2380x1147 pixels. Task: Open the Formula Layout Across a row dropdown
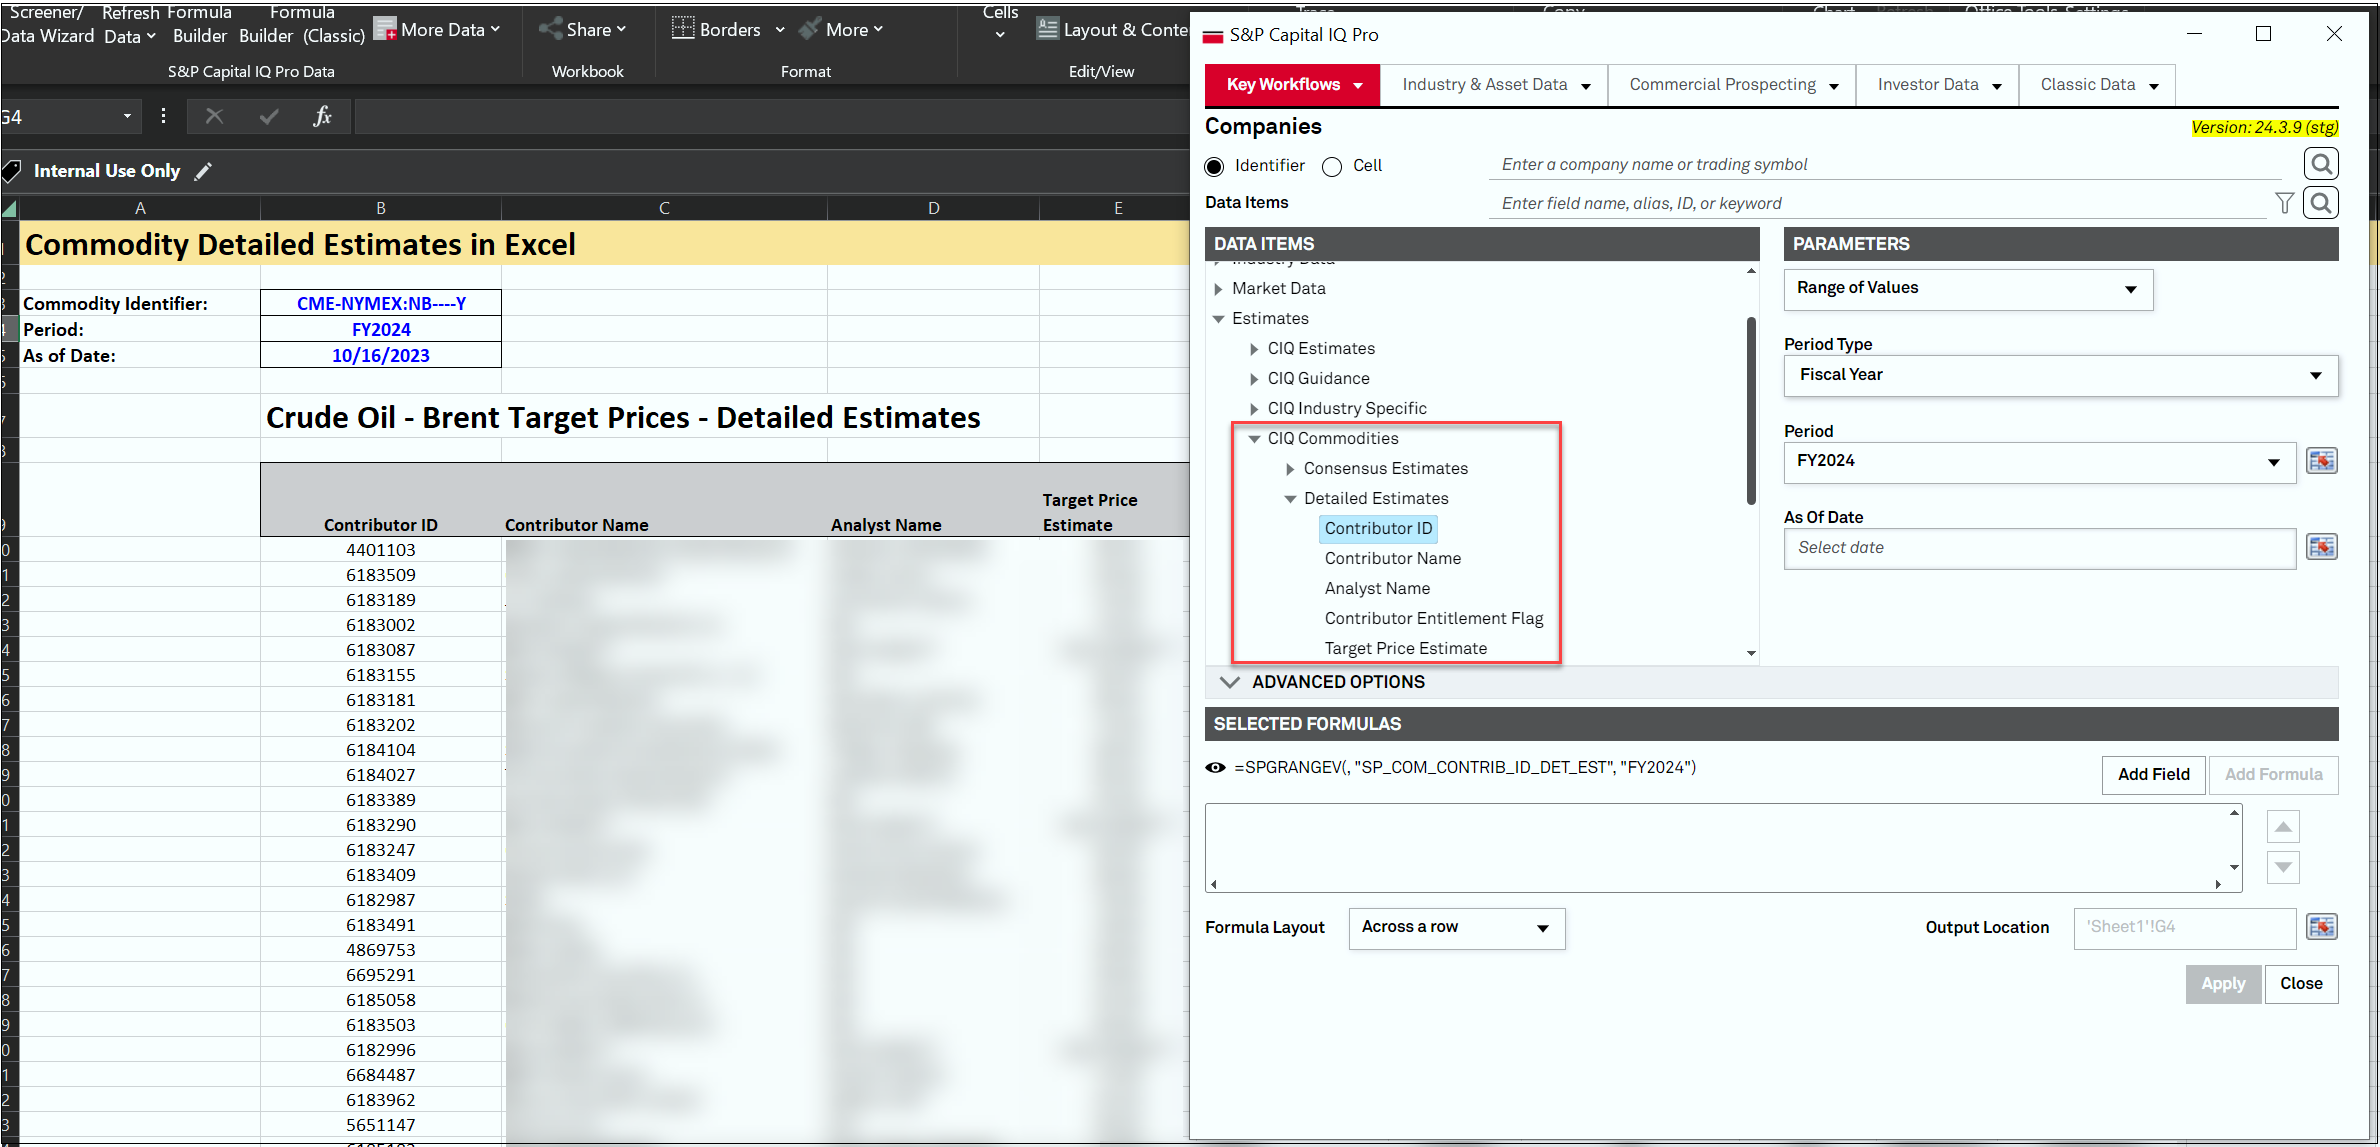1456,928
